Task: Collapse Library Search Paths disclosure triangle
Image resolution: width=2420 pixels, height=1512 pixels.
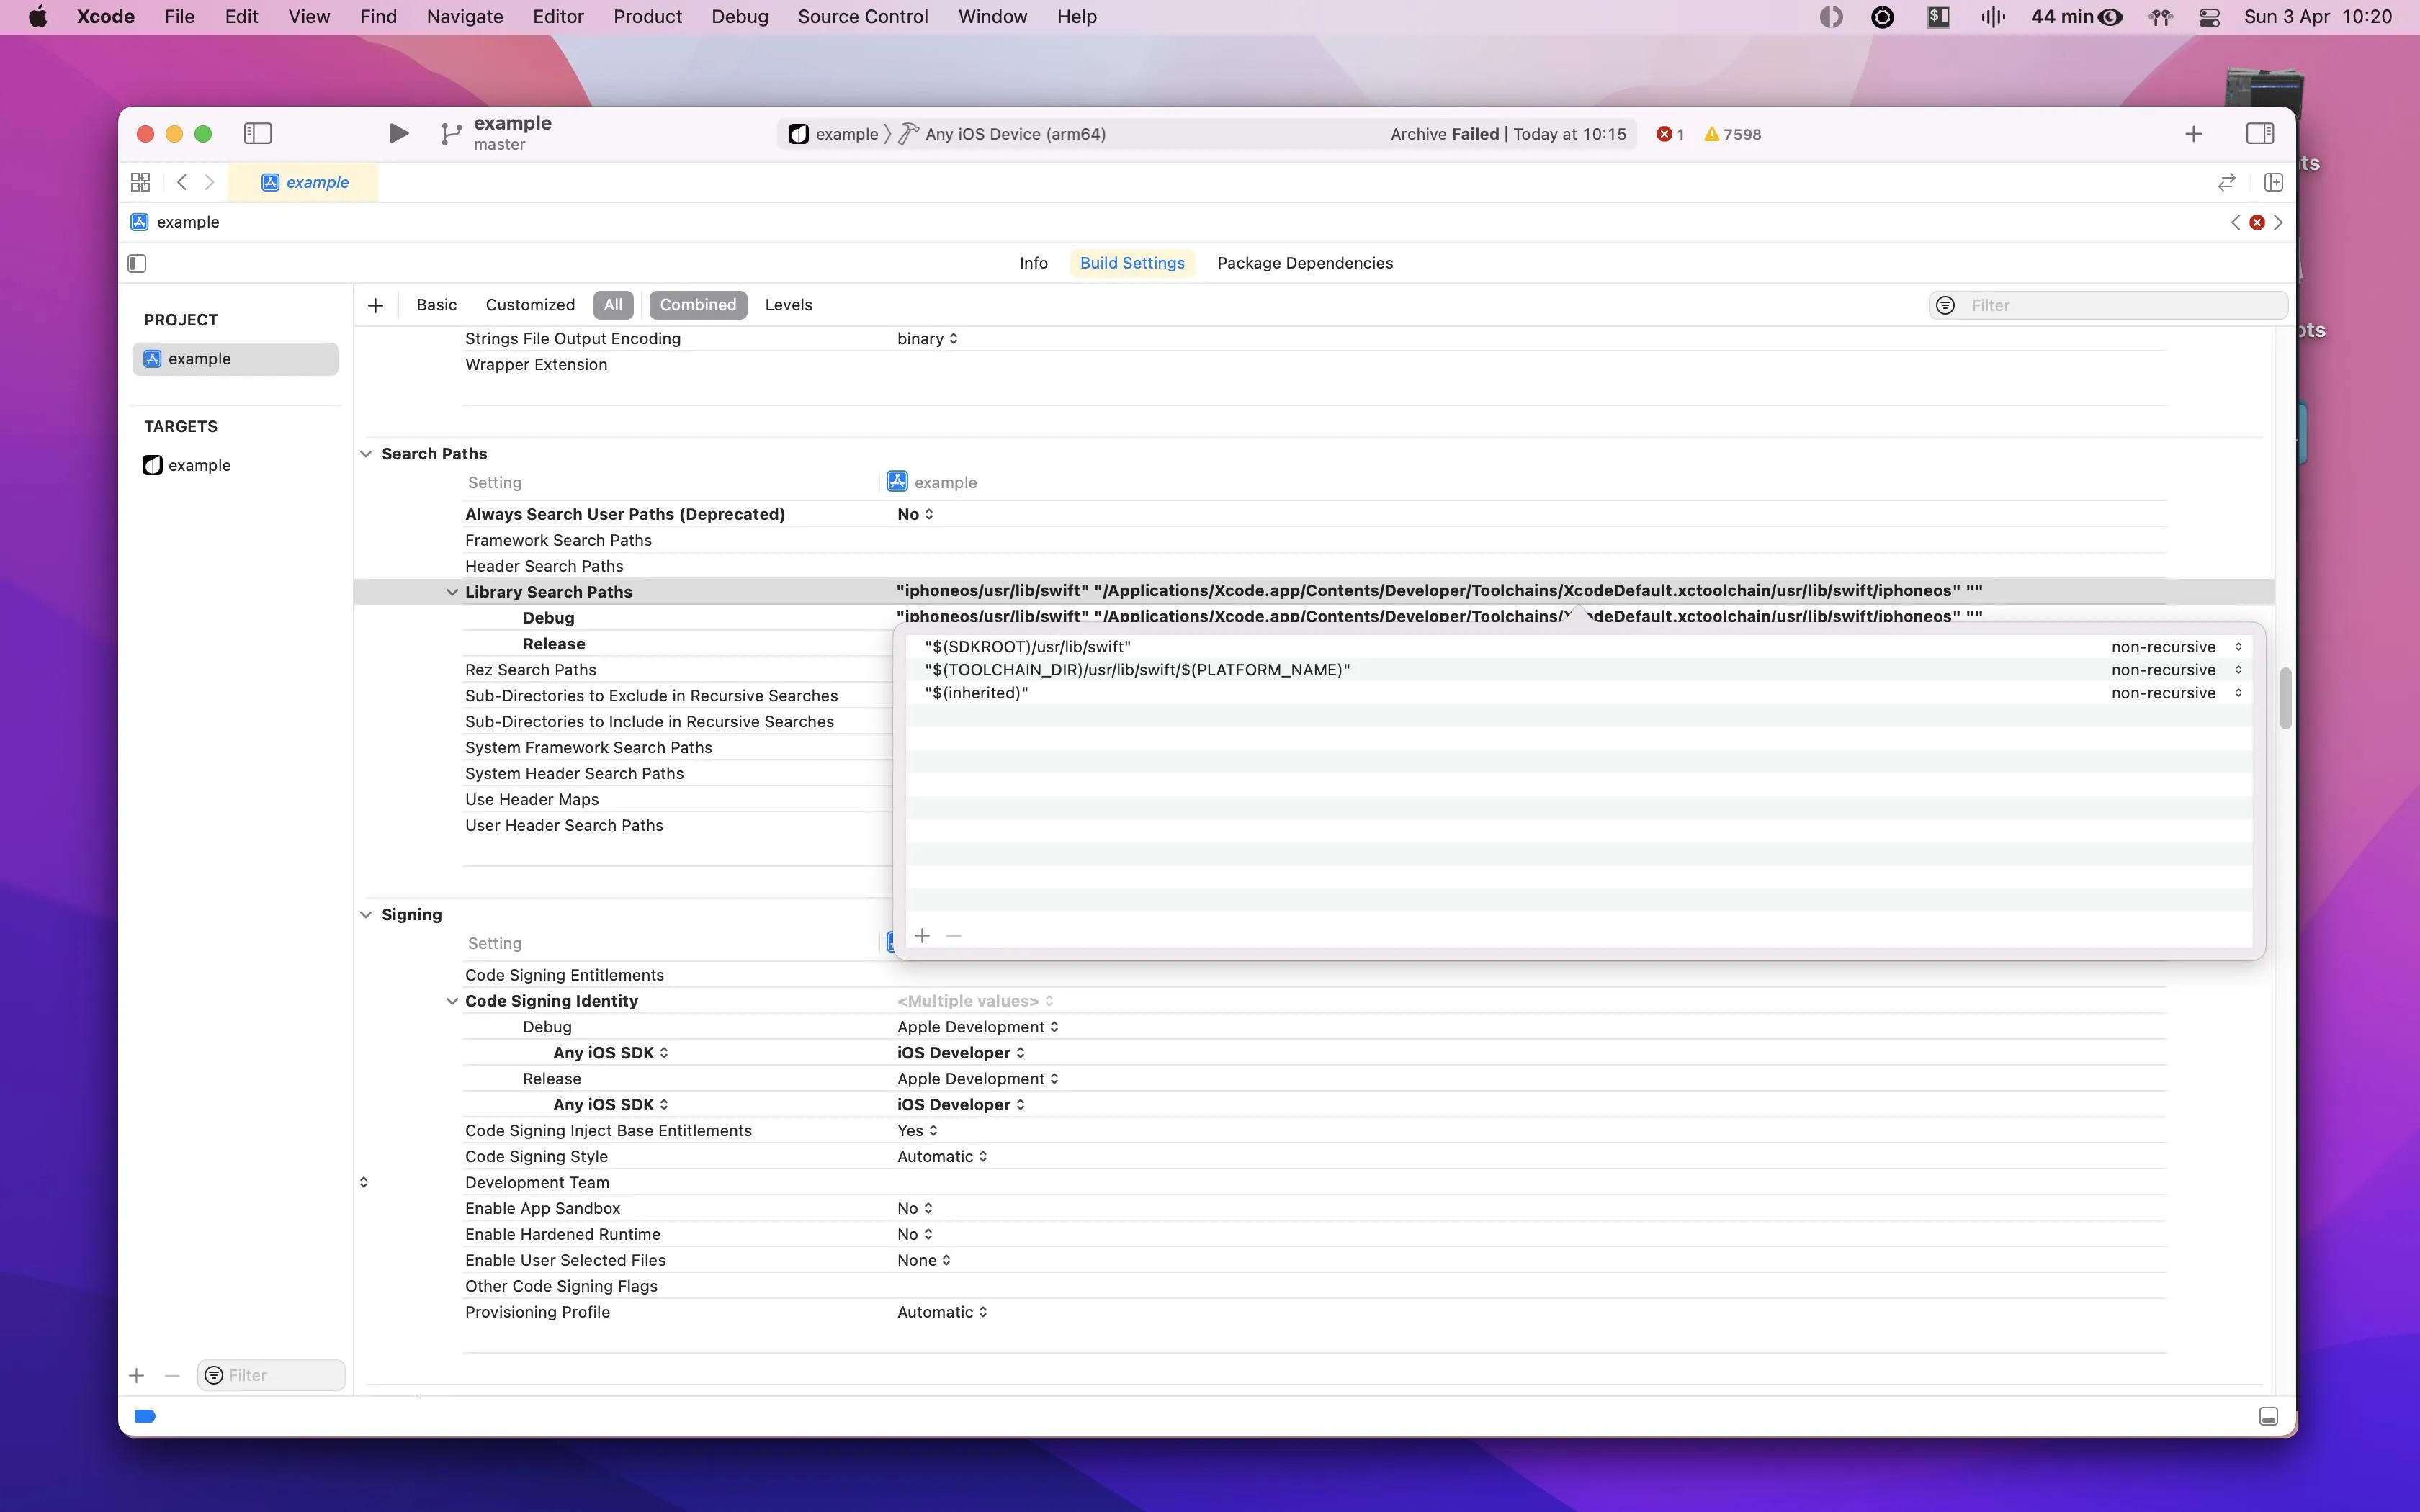Action: point(452,592)
